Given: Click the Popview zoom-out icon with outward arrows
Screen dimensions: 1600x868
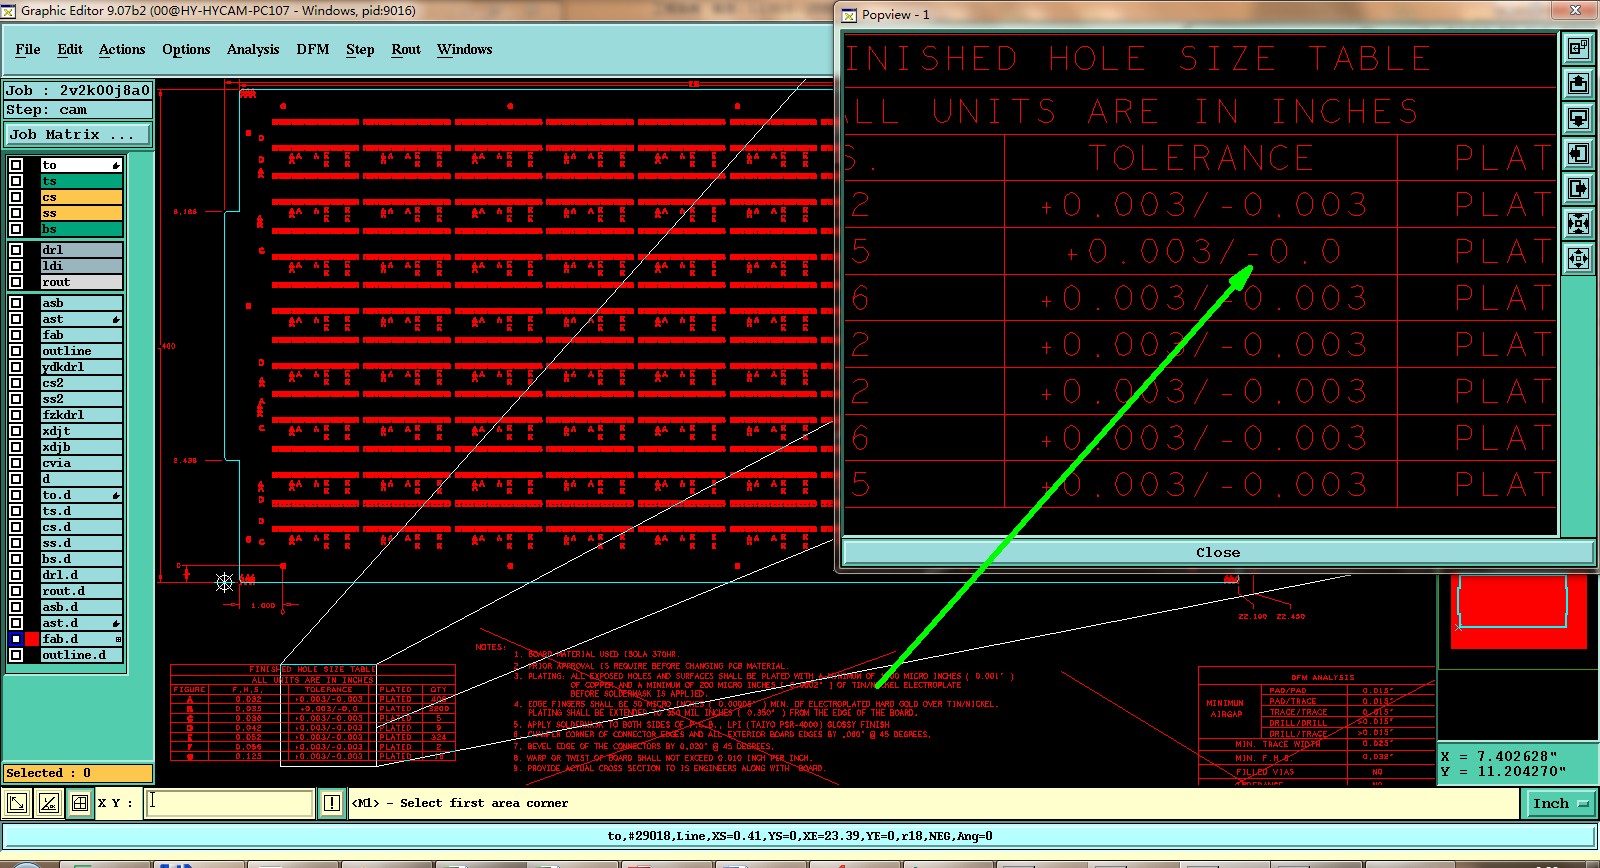Looking at the screenshot, I should pyautogui.click(x=1578, y=258).
